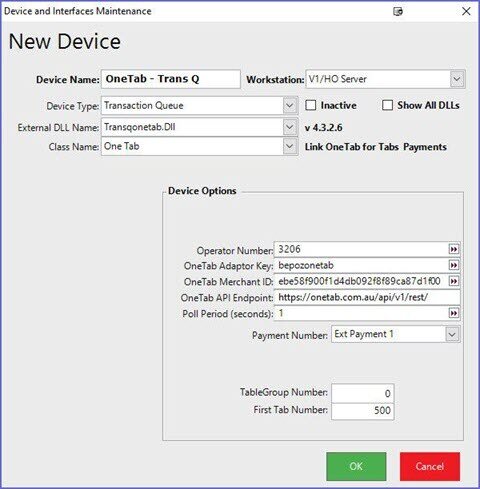Click the OneTab API Endpoint field
Image resolution: width=480 pixels, height=489 pixels.
pos(367,297)
